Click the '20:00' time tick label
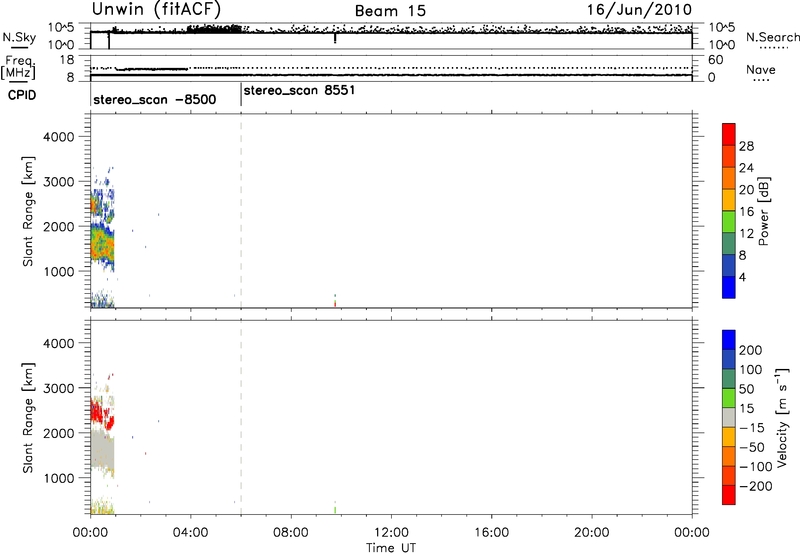The width and height of the screenshot is (800, 554). pyautogui.click(x=591, y=533)
